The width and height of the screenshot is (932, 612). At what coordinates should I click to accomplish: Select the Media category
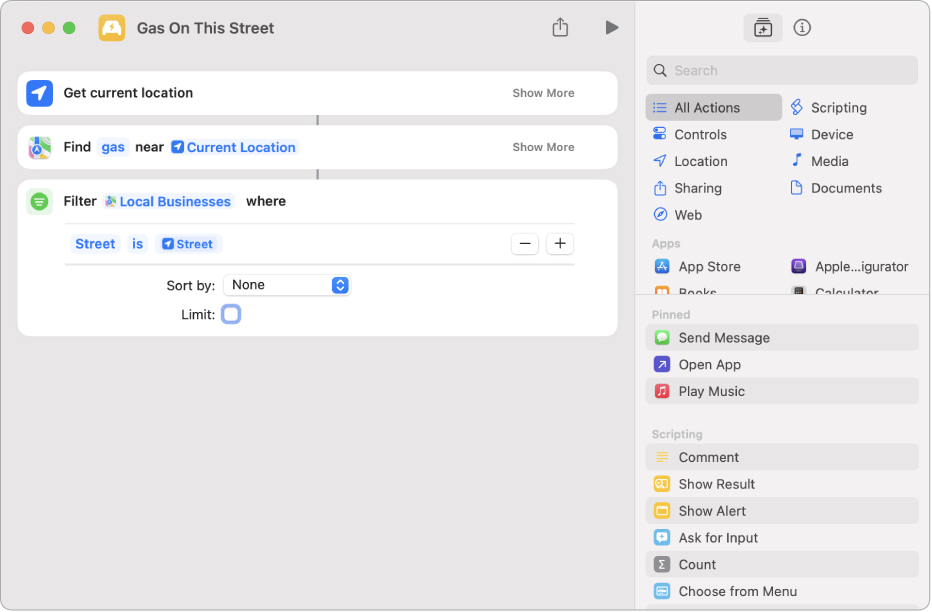(x=819, y=162)
